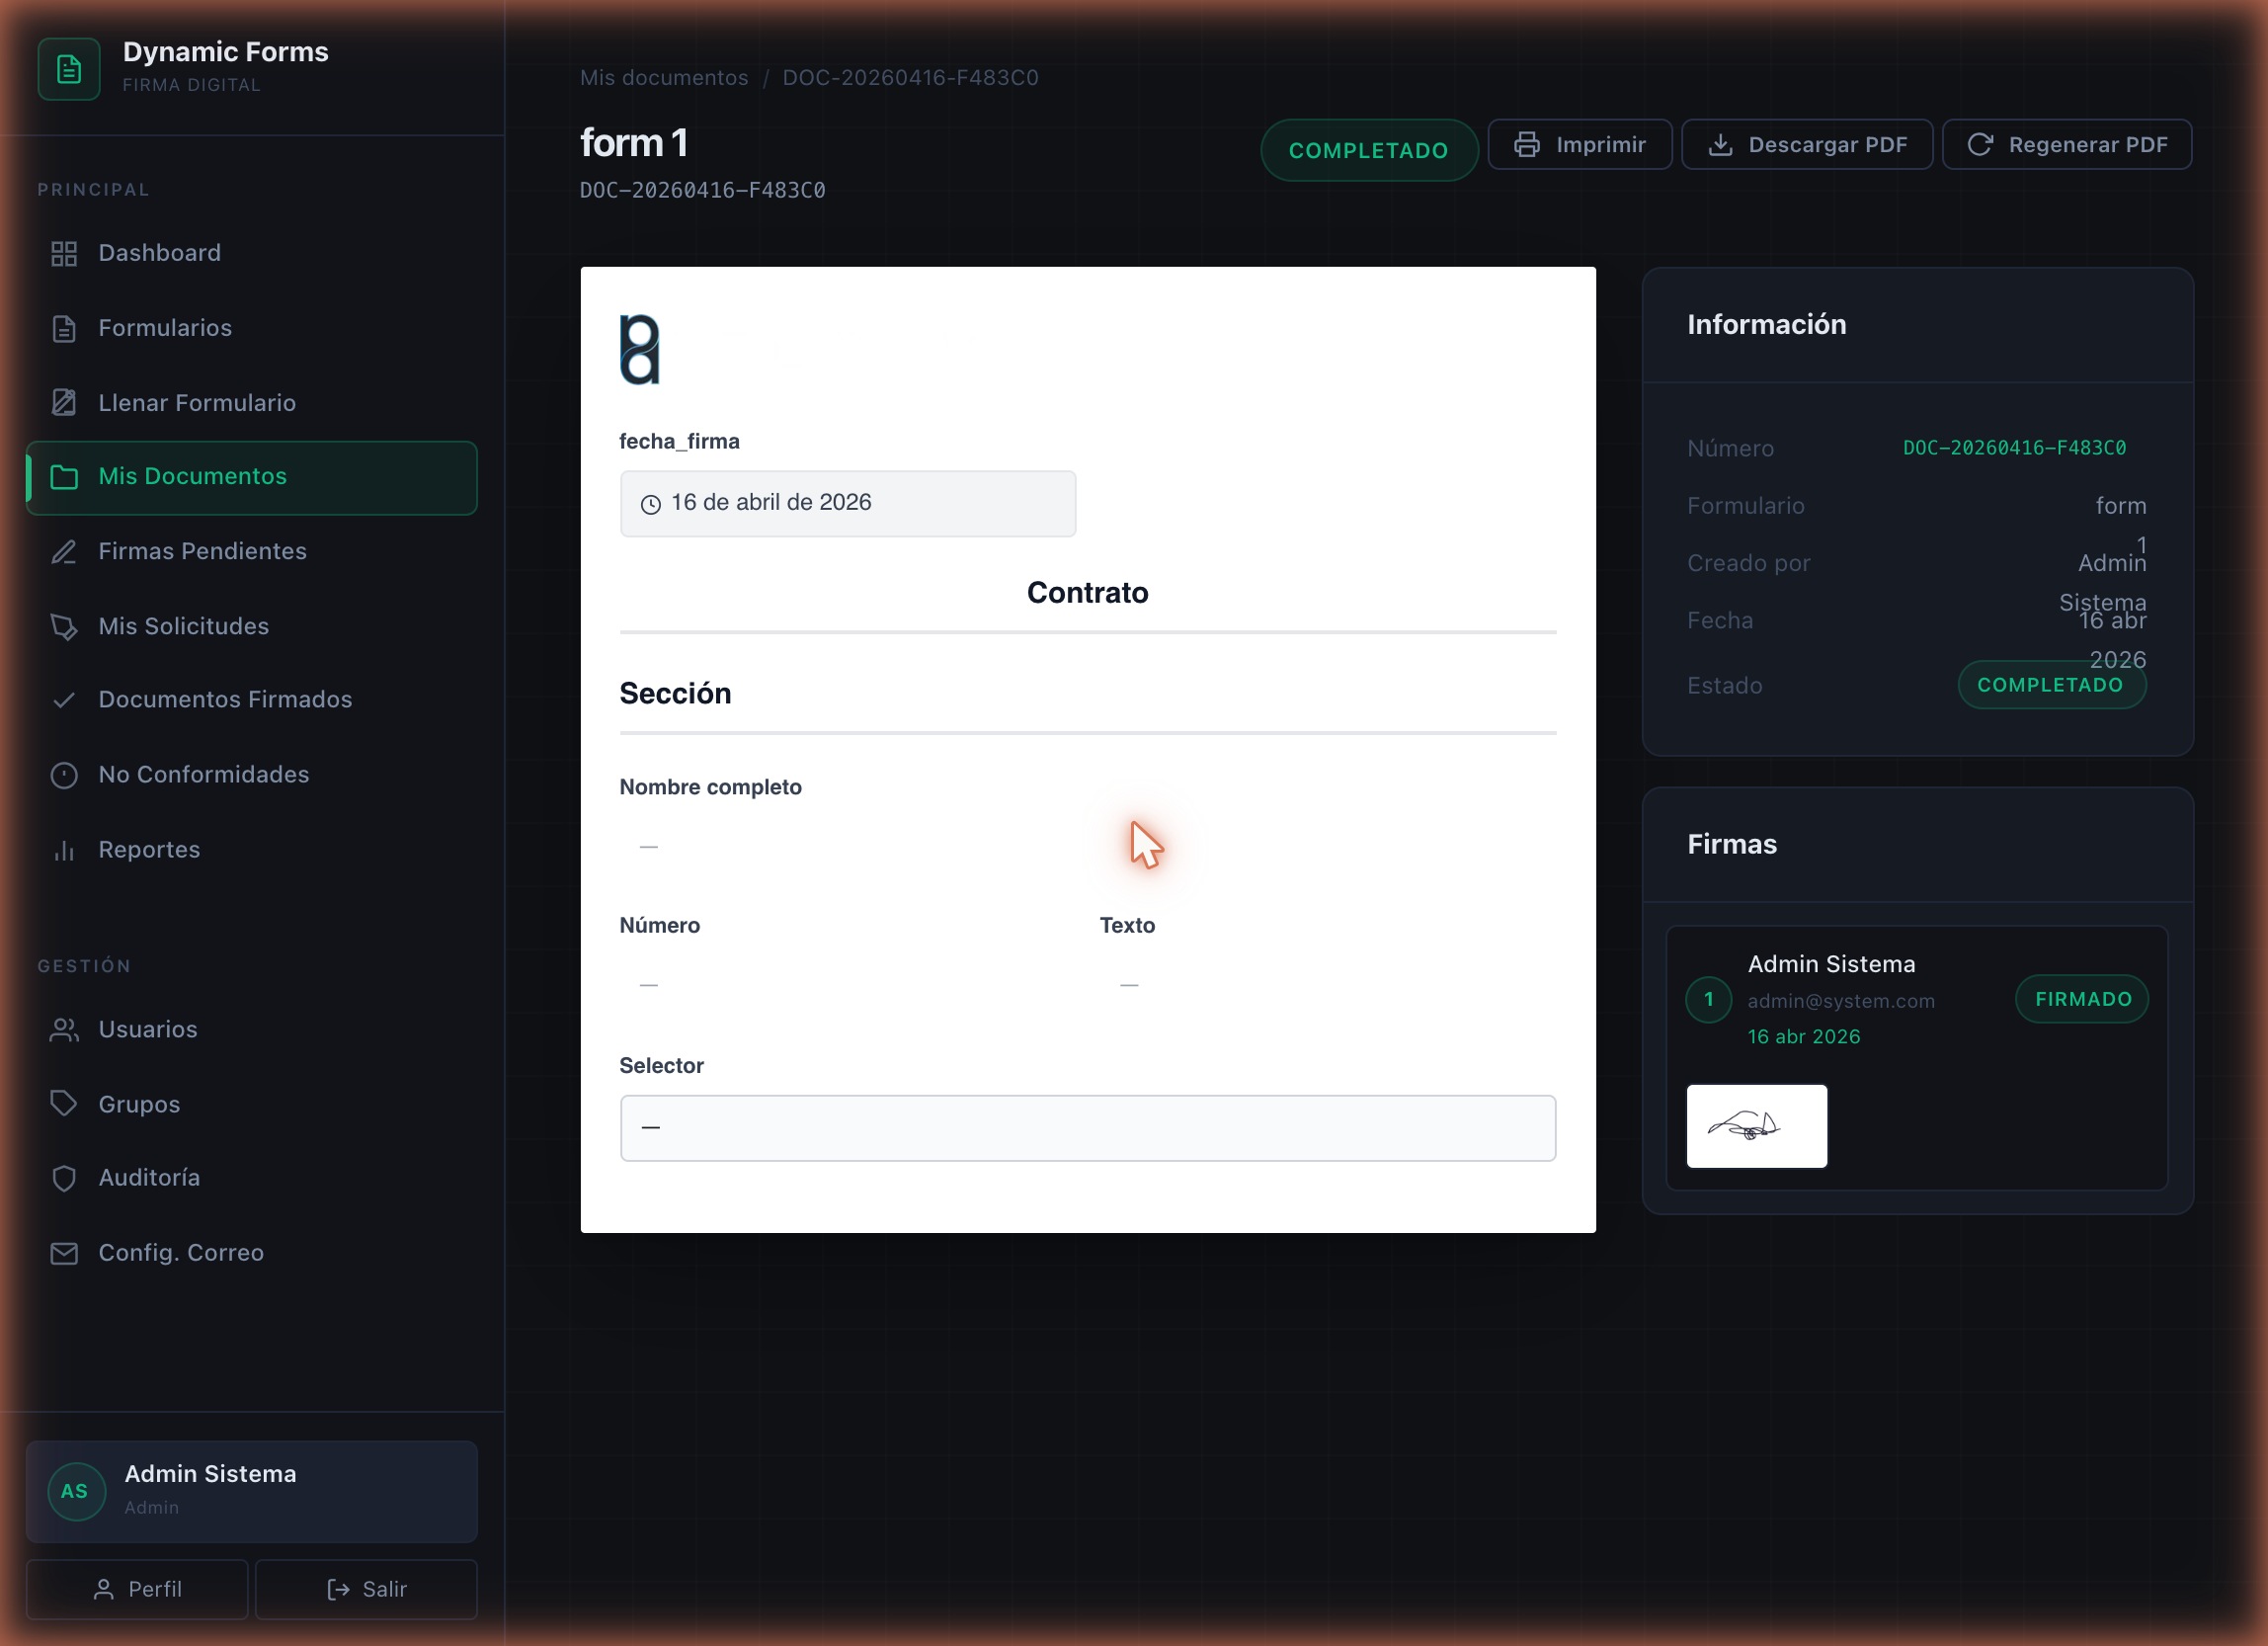This screenshot has width=2268, height=1646.
Task: Click the Dashboard grid icon
Action: coord(64,254)
